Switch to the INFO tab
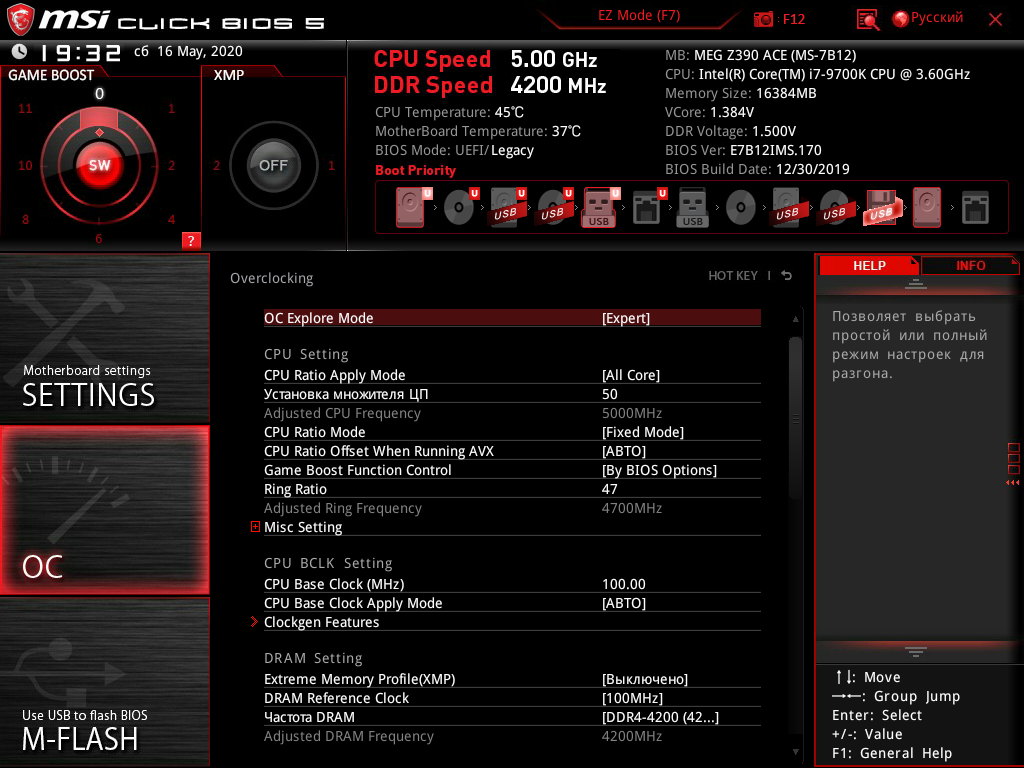 pos(970,265)
